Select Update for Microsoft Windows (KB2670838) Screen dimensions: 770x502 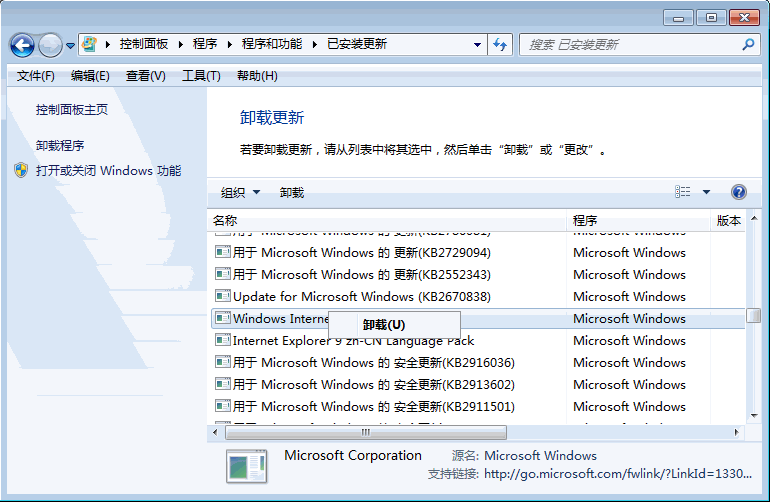pyautogui.click(x=479, y=297)
